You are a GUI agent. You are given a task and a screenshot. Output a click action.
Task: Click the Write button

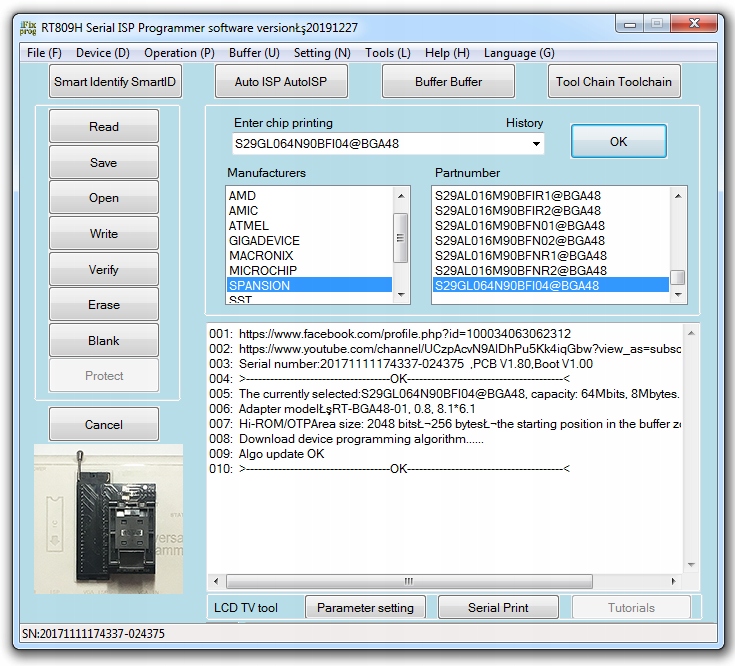(104, 233)
